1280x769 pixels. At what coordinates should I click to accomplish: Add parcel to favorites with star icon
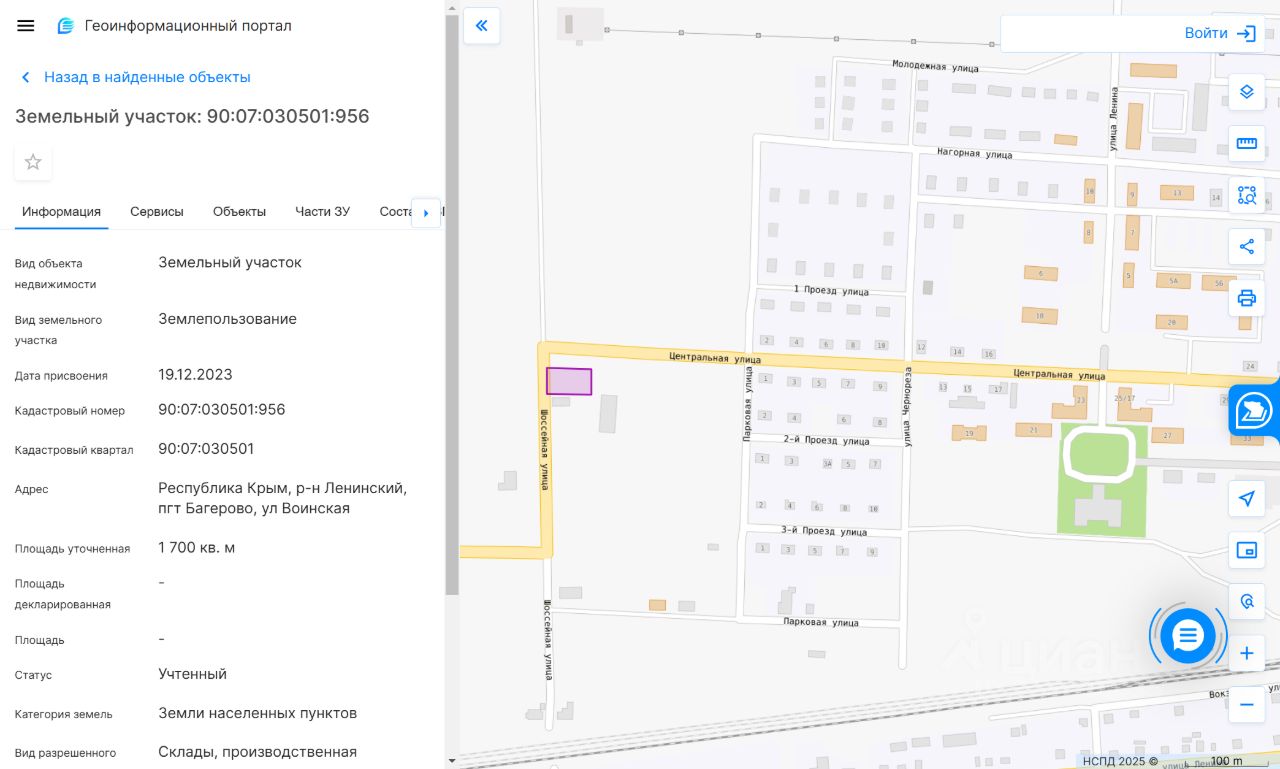tap(33, 162)
